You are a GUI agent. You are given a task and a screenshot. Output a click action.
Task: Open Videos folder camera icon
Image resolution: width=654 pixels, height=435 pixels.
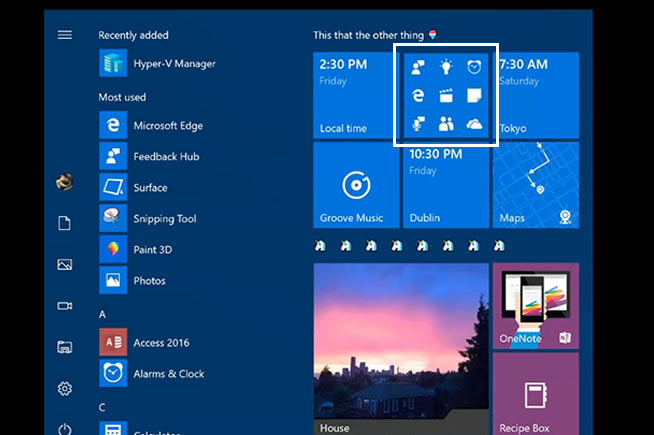(64, 306)
